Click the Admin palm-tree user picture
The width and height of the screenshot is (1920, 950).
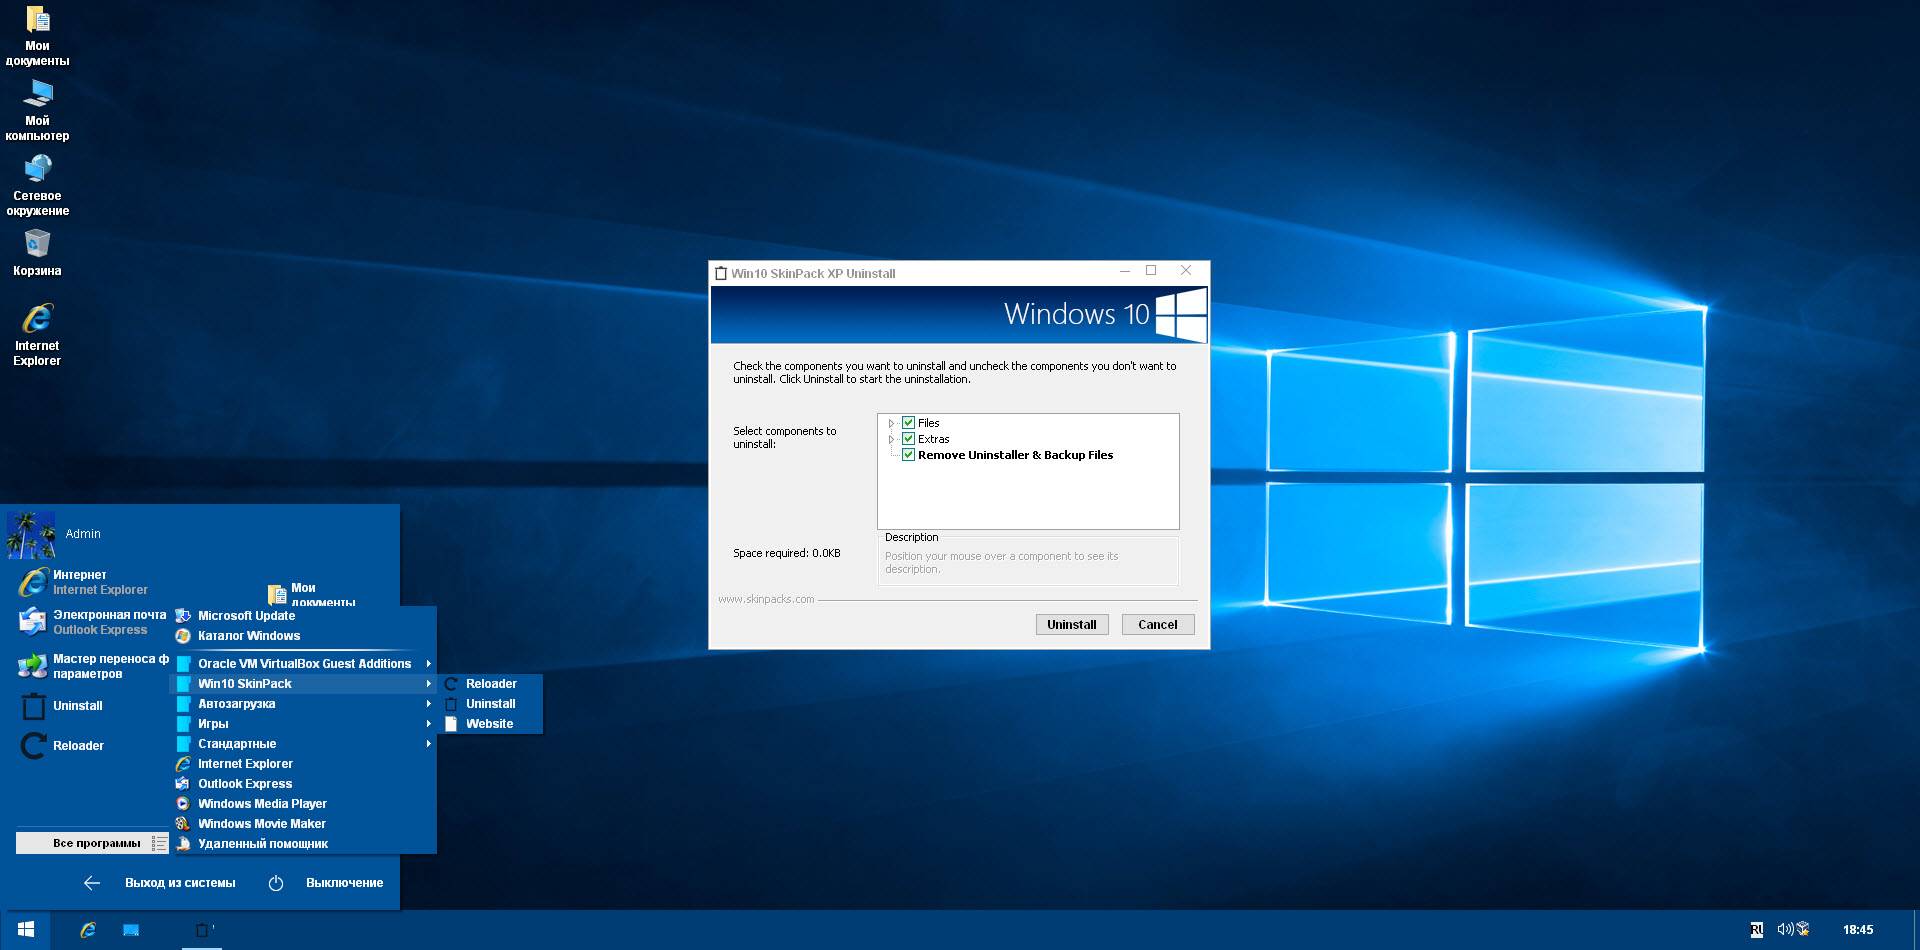click(x=31, y=535)
